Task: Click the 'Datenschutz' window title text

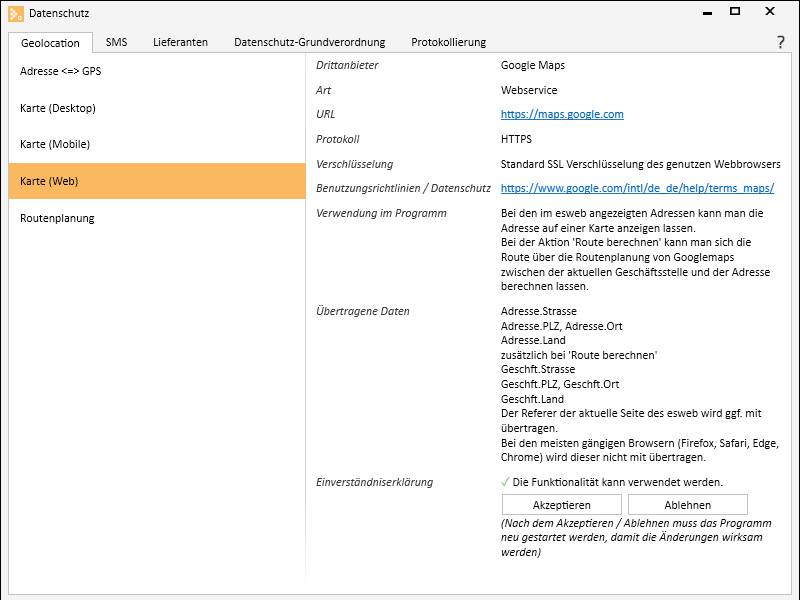Action: click(59, 14)
